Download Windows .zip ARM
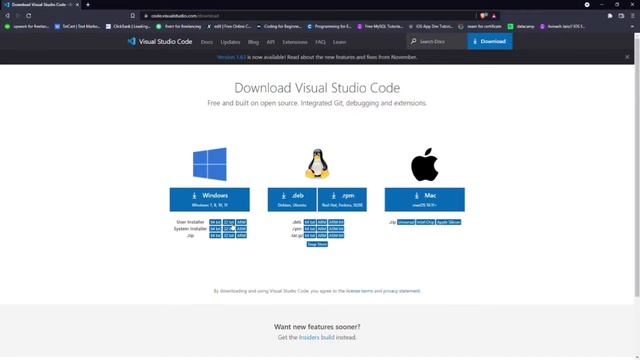The image size is (640, 360). click(x=241, y=236)
